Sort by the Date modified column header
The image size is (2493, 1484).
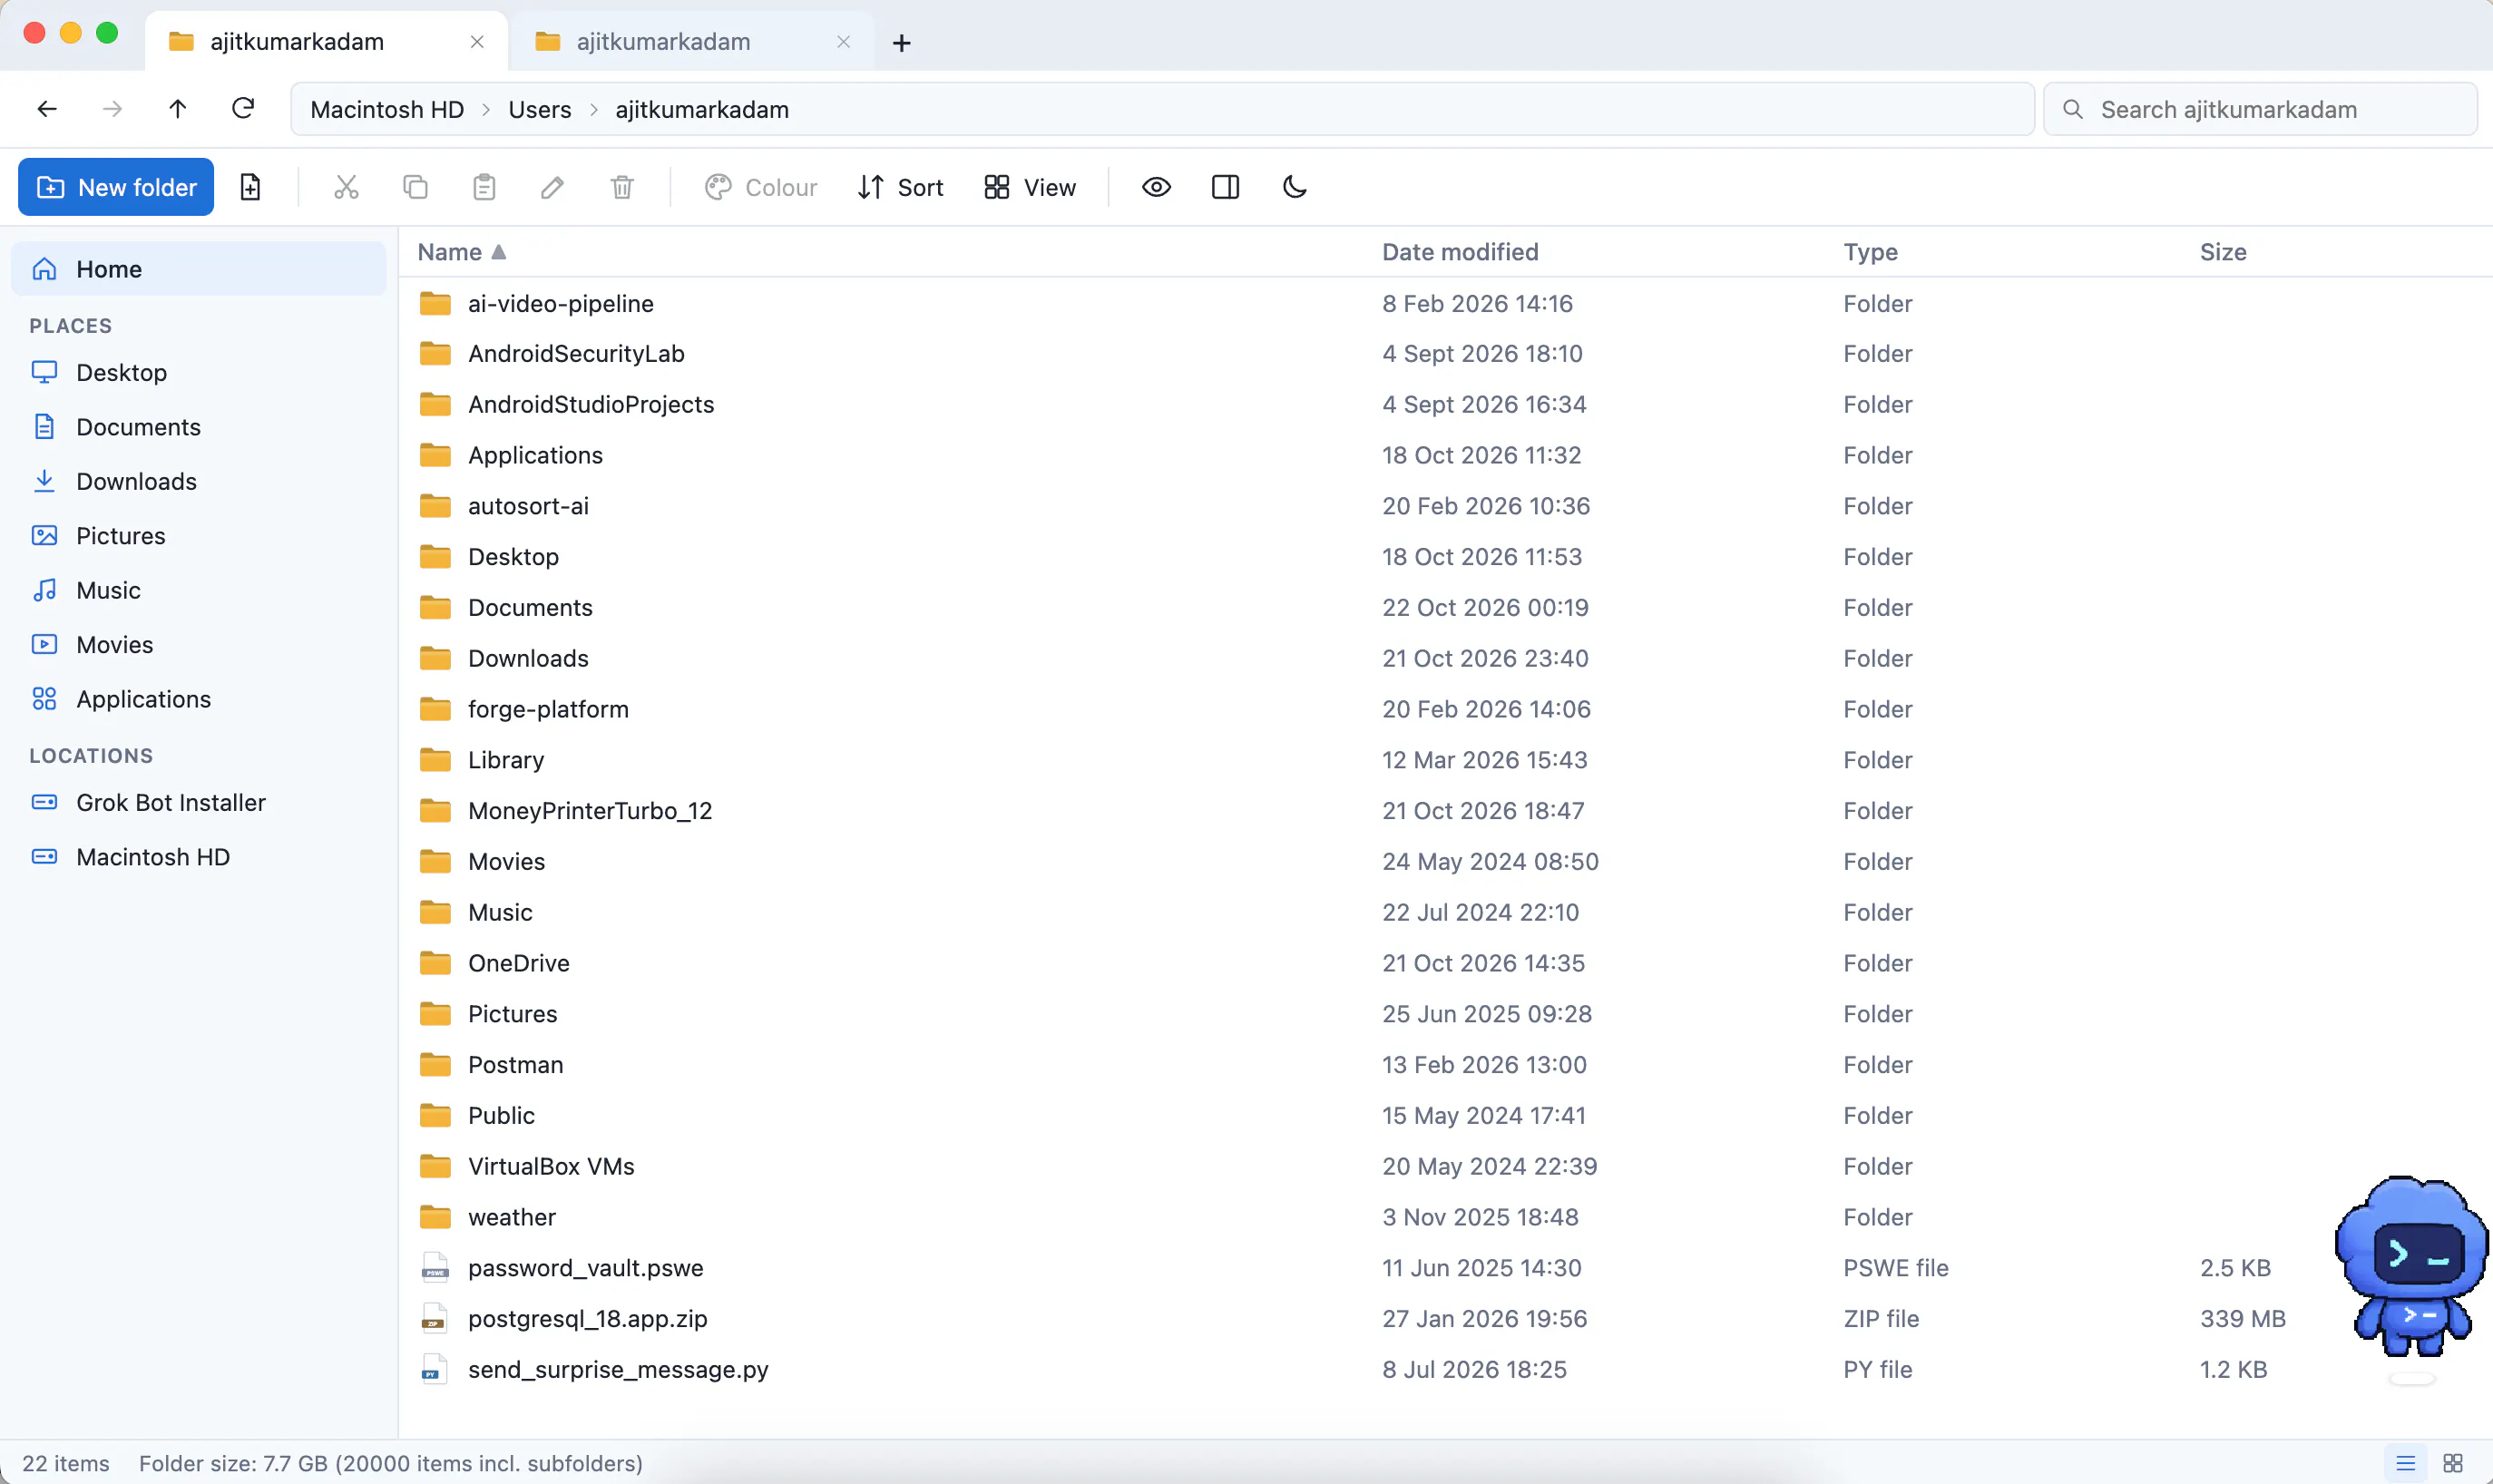coord(1460,252)
